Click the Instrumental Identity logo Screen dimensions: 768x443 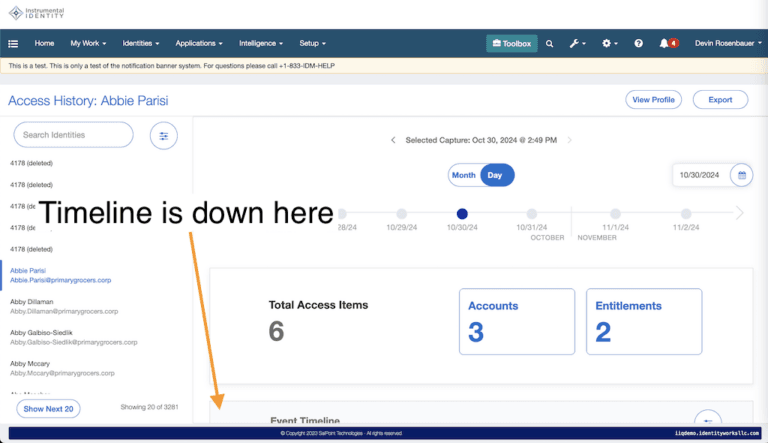pyautogui.click(x=37, y=13)
